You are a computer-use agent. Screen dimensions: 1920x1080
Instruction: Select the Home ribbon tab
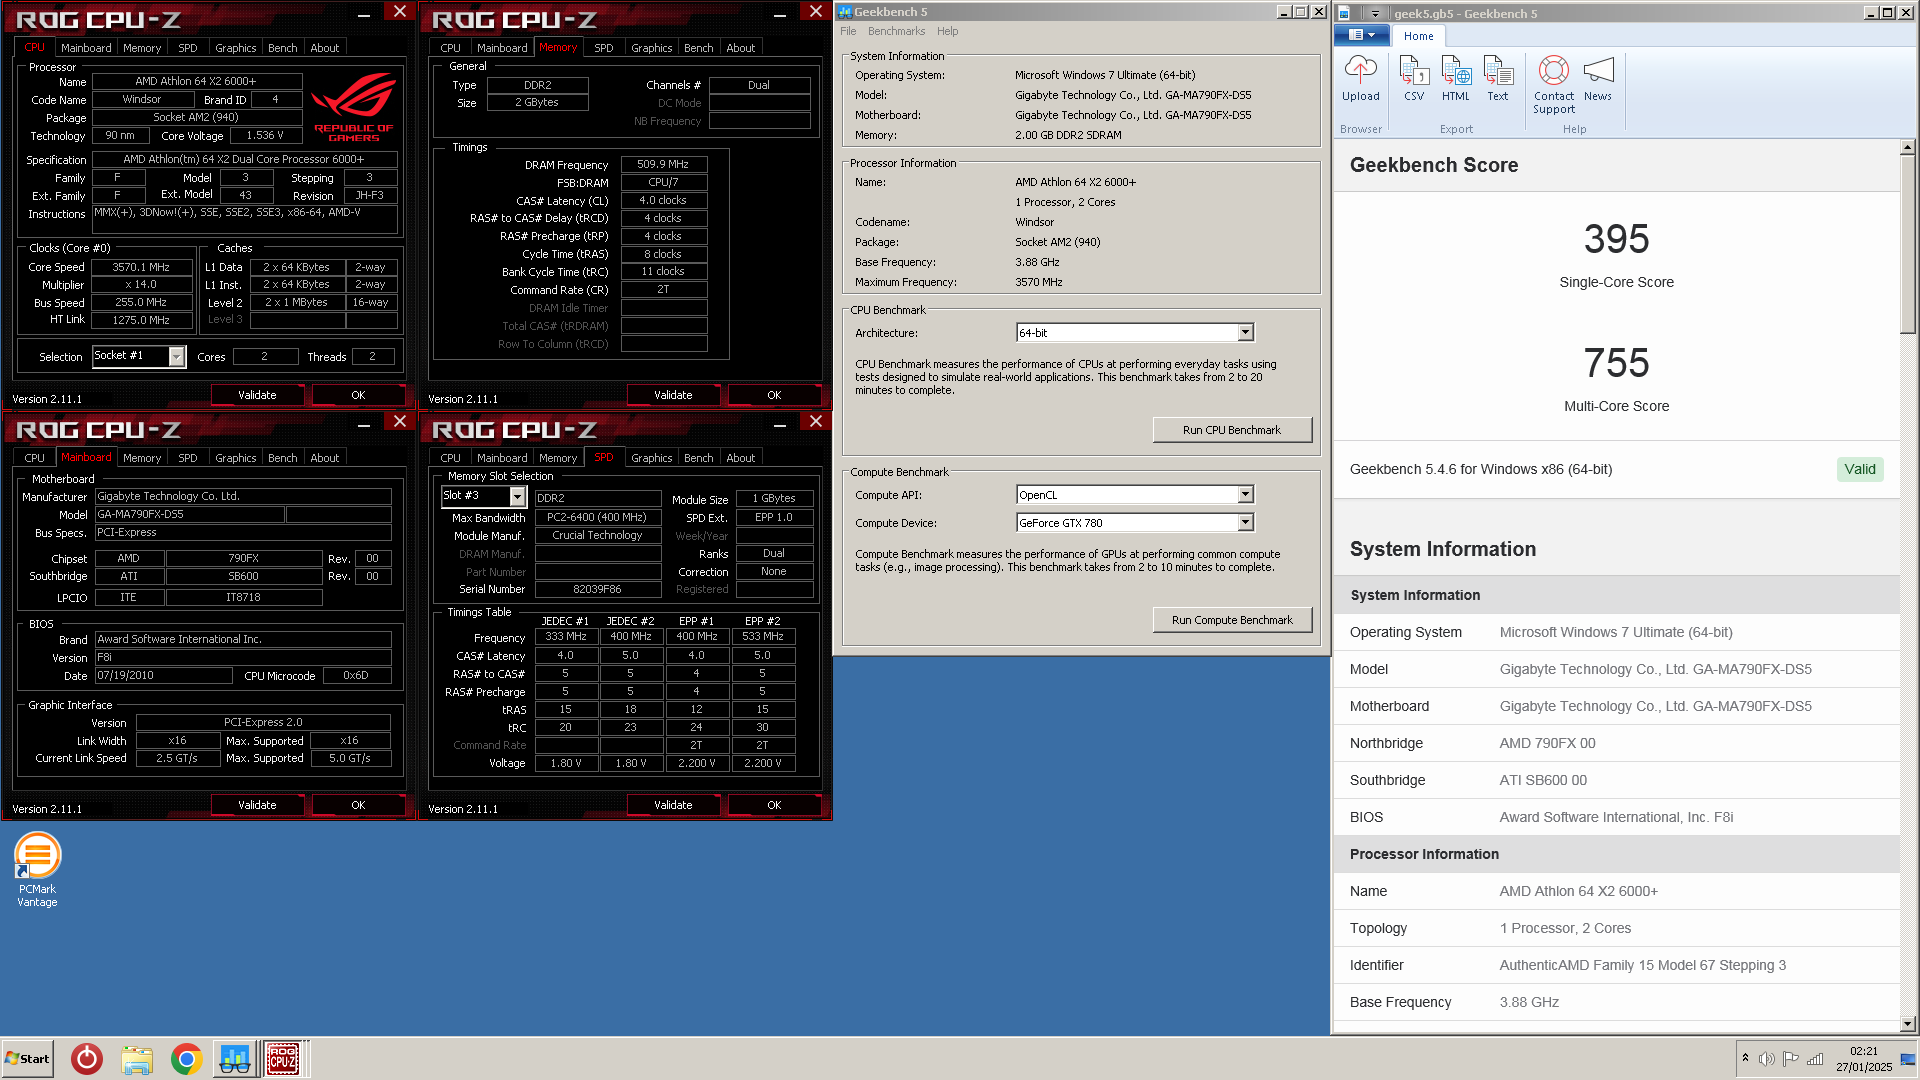pyautogui.click(x=1418, y=36)
